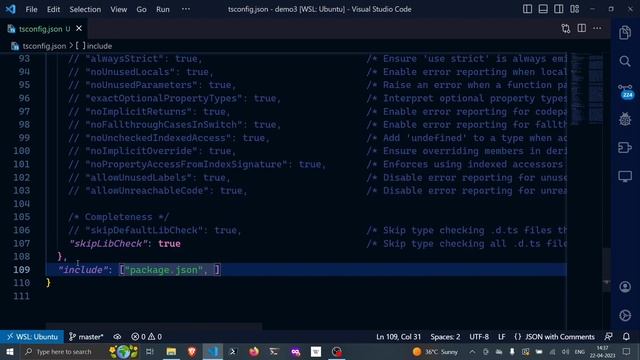Open the errors and warnings problems indicator

tap(147, 337)
